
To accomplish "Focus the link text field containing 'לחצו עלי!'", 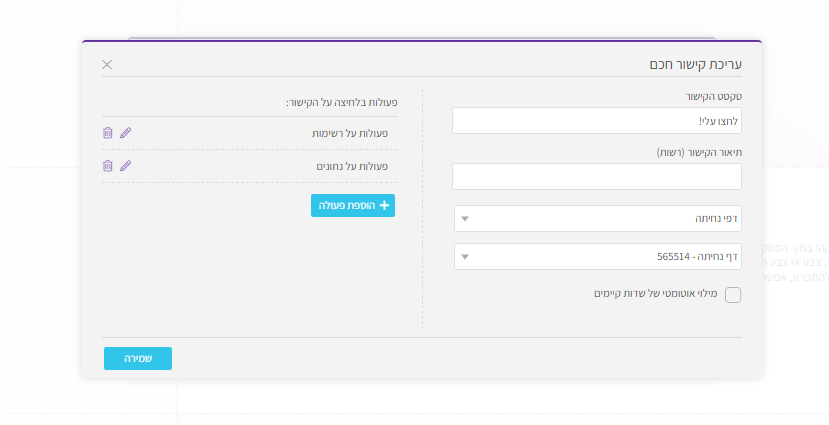I will point(597,121).
